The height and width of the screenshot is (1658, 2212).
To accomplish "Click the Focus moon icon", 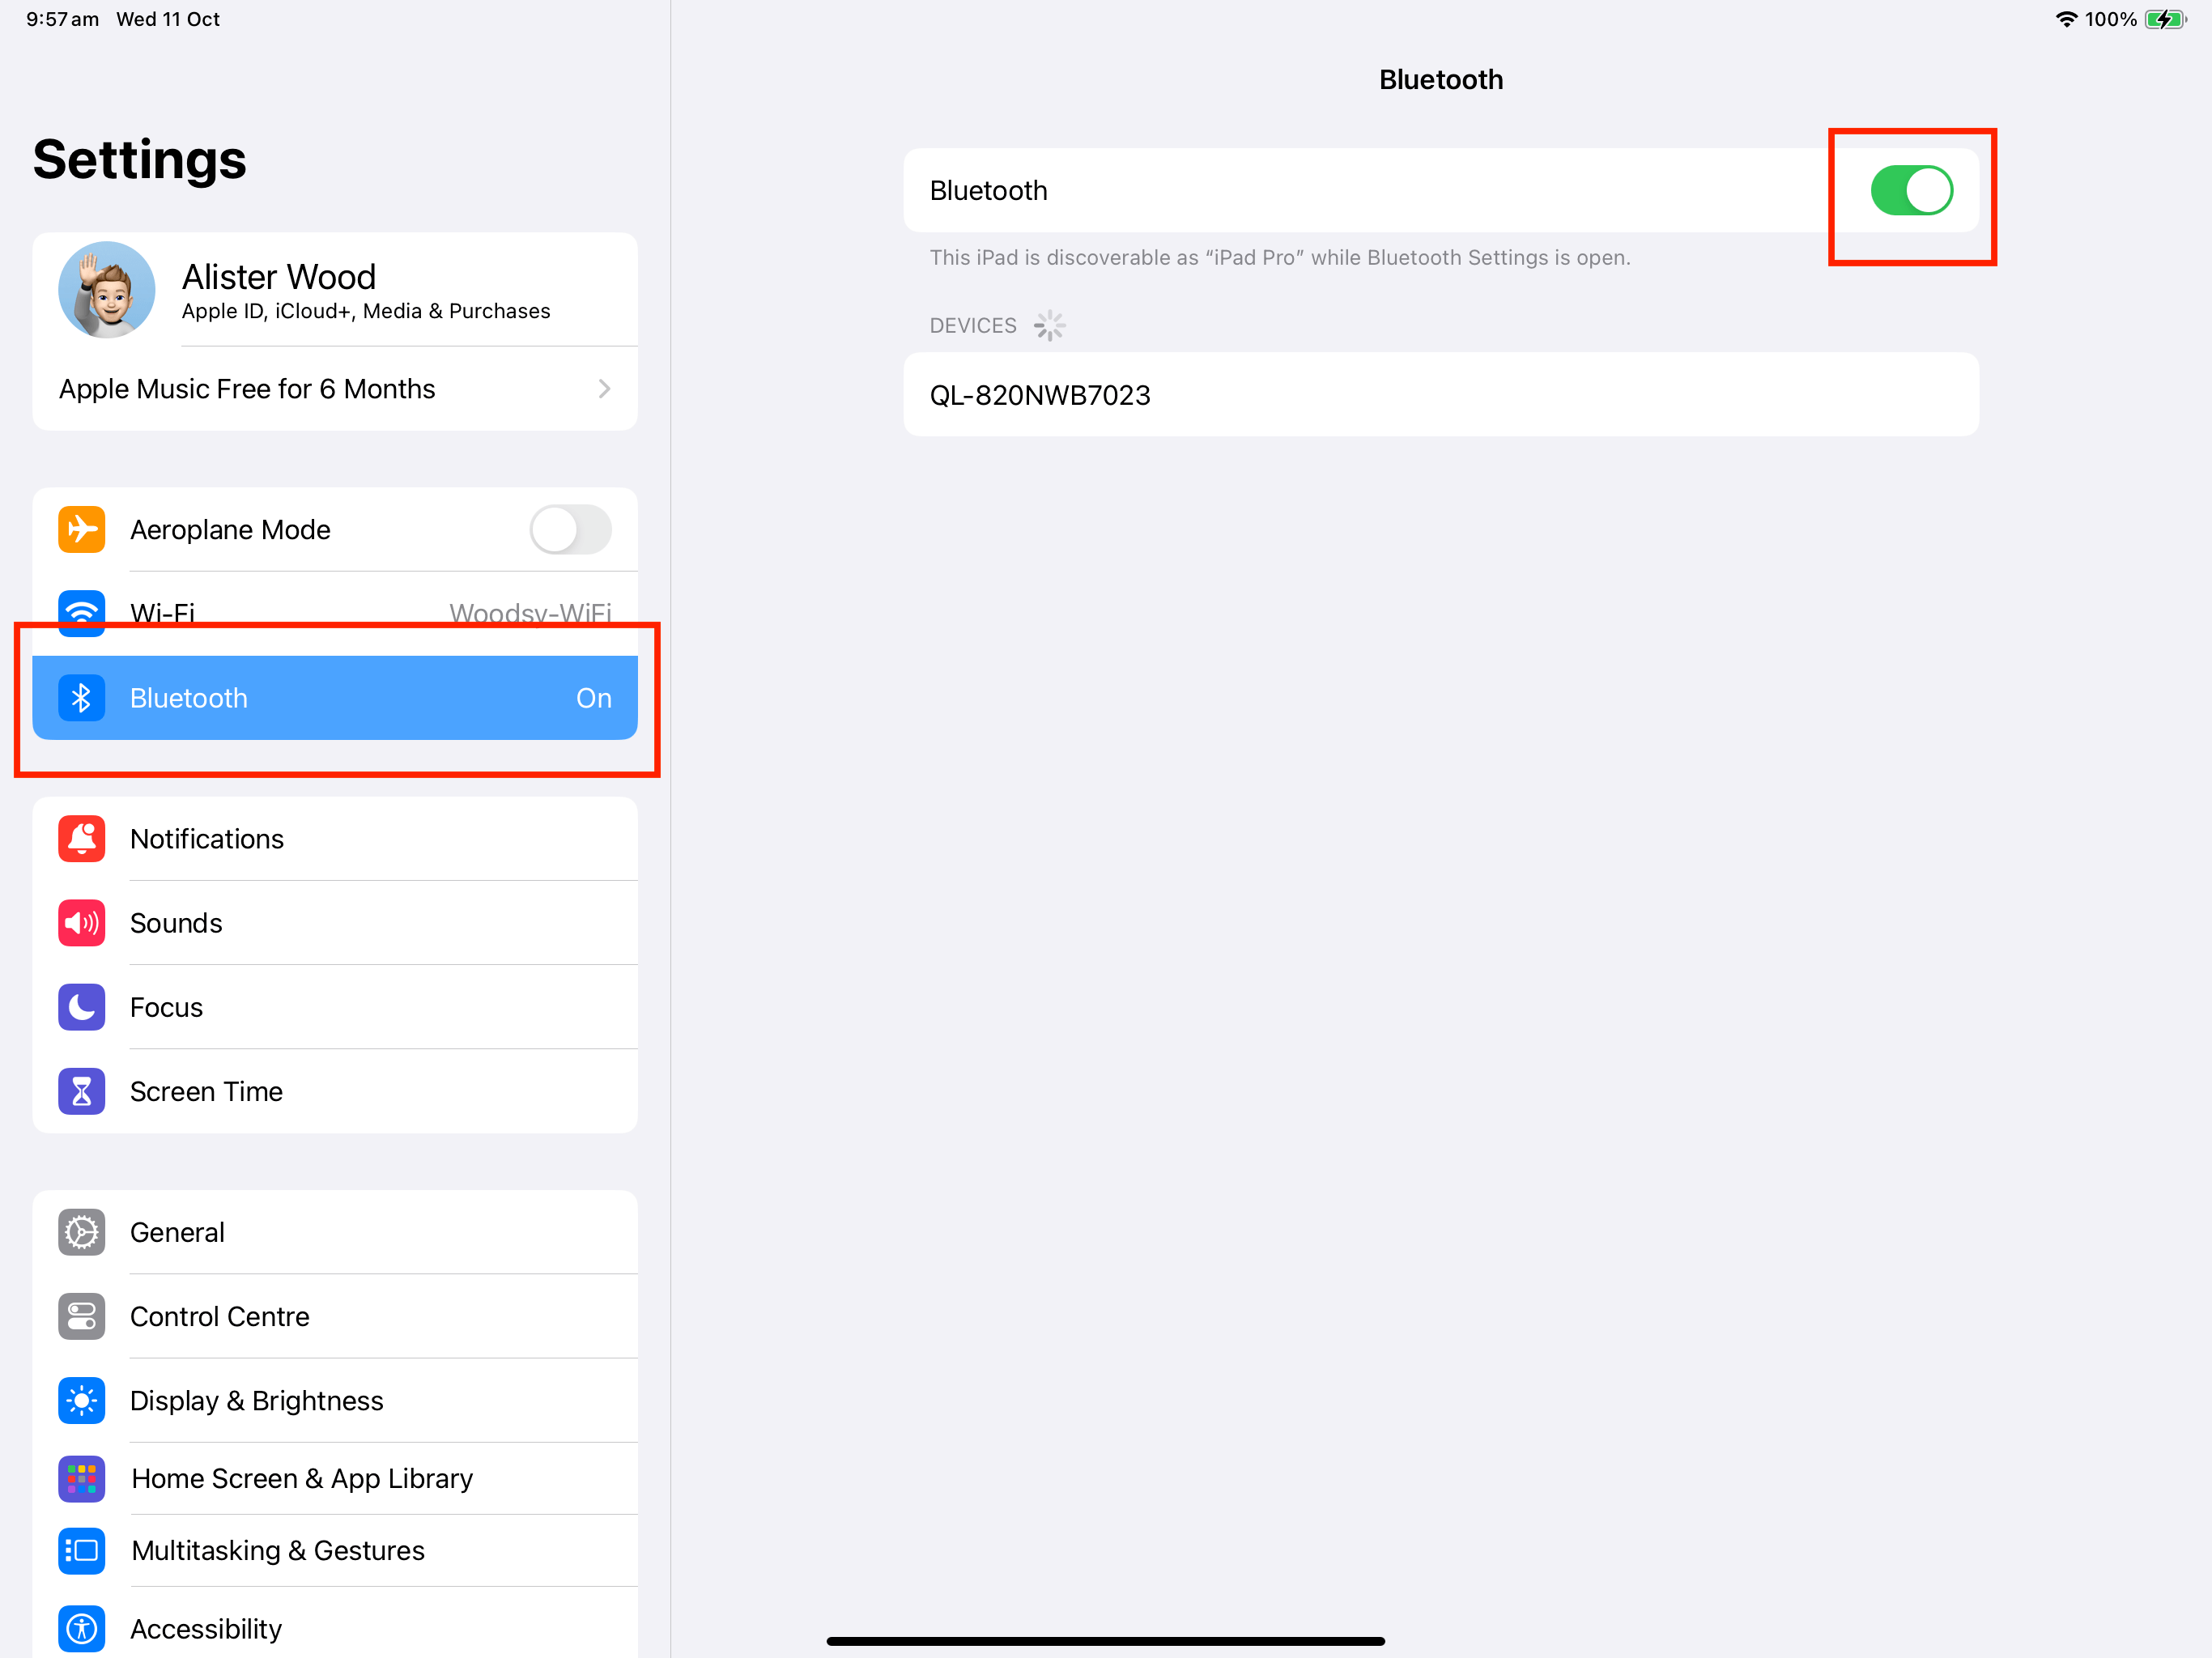I will (81, 1007).
